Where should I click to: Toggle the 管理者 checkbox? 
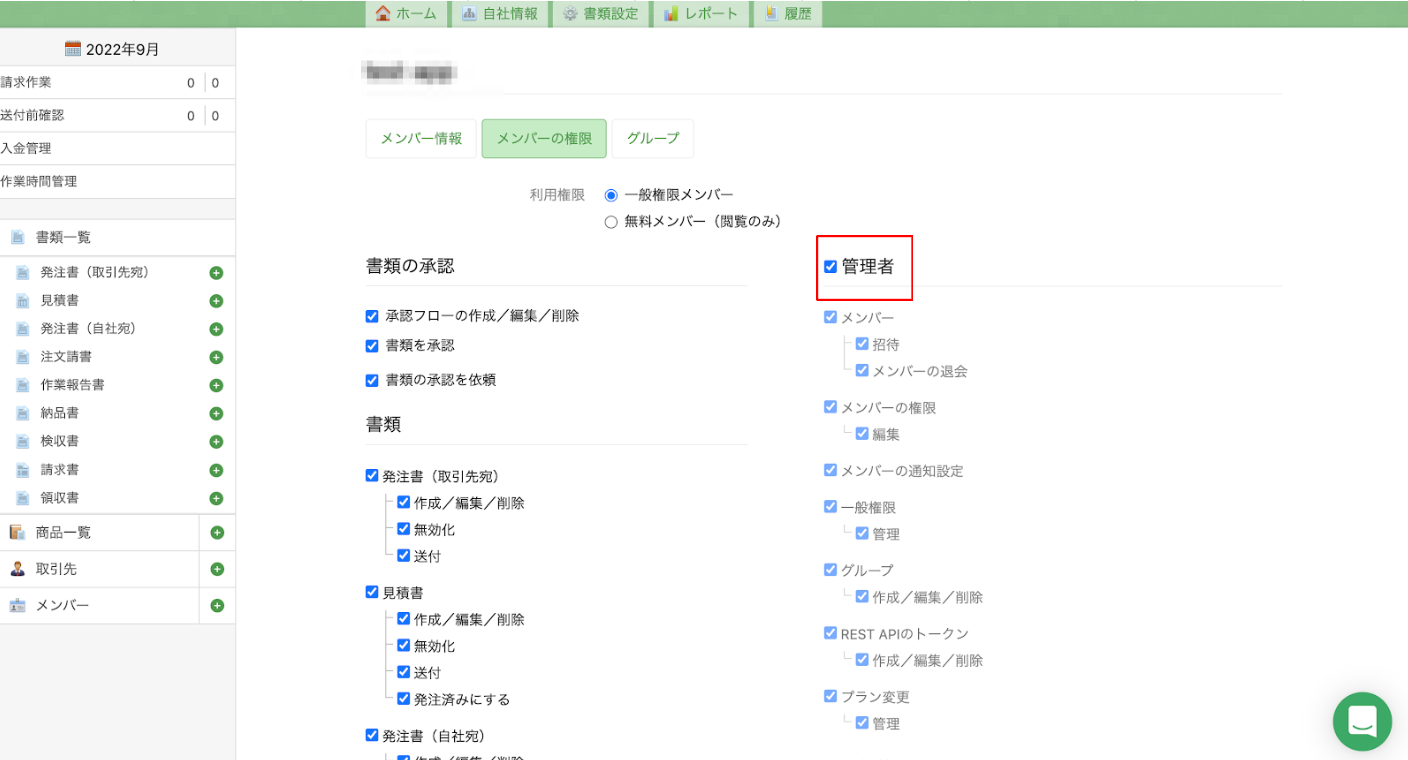(830, 267)
